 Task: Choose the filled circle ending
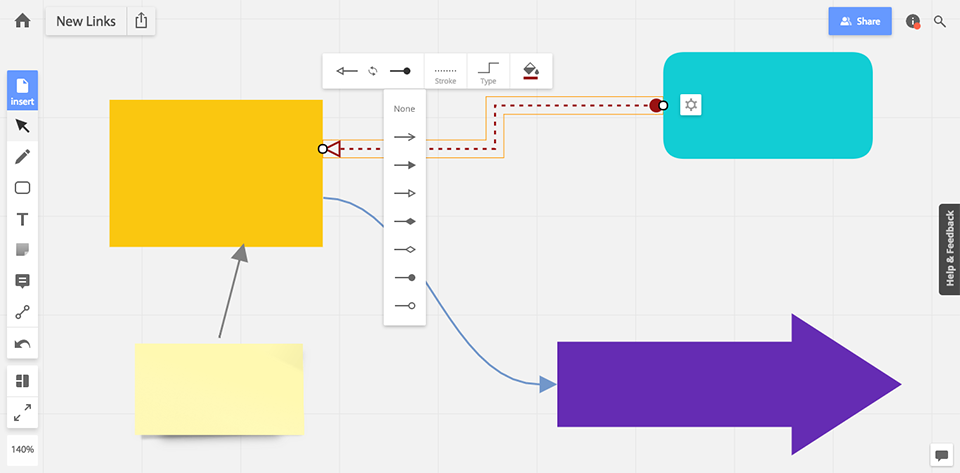pos(405,278)
